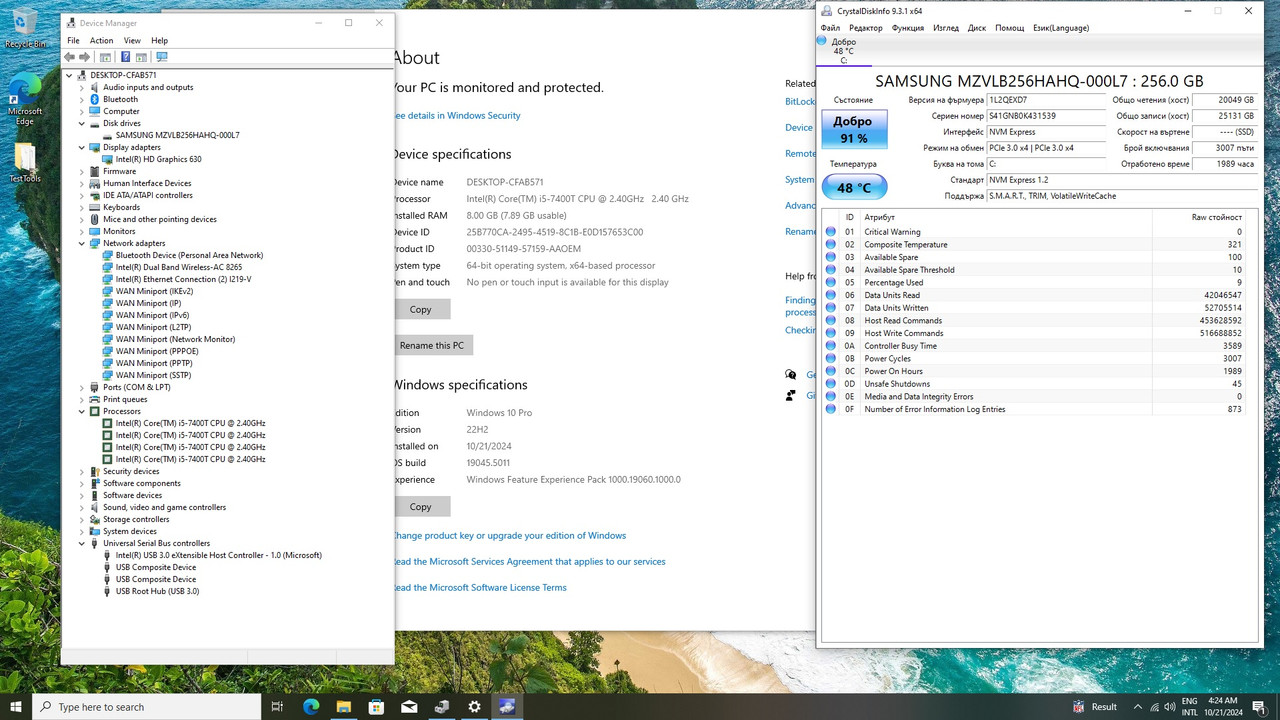Open Microsoft Edge desktop shortcut
Image resolution: width=1280 pixels, height=720 pixels.
coord(25,100)
